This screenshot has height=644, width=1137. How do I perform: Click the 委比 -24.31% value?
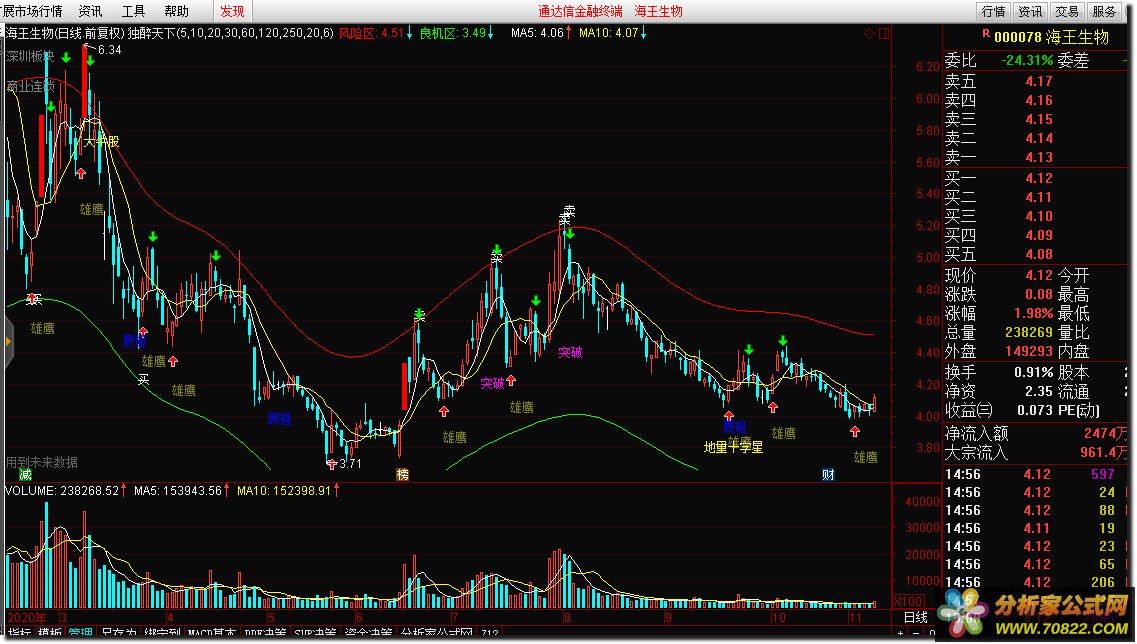tap(1026, 60)
